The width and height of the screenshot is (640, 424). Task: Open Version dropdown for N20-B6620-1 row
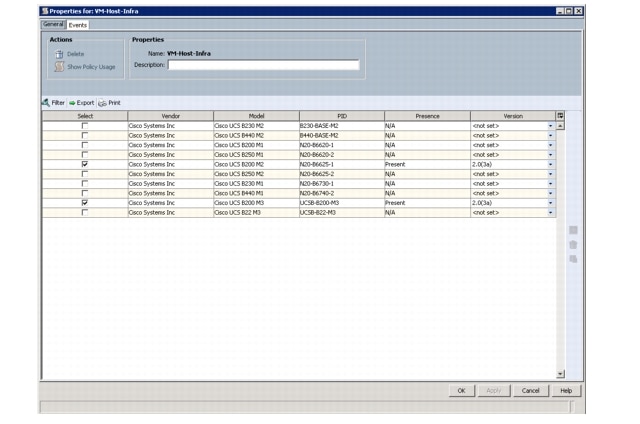click(x=551, y=145)
